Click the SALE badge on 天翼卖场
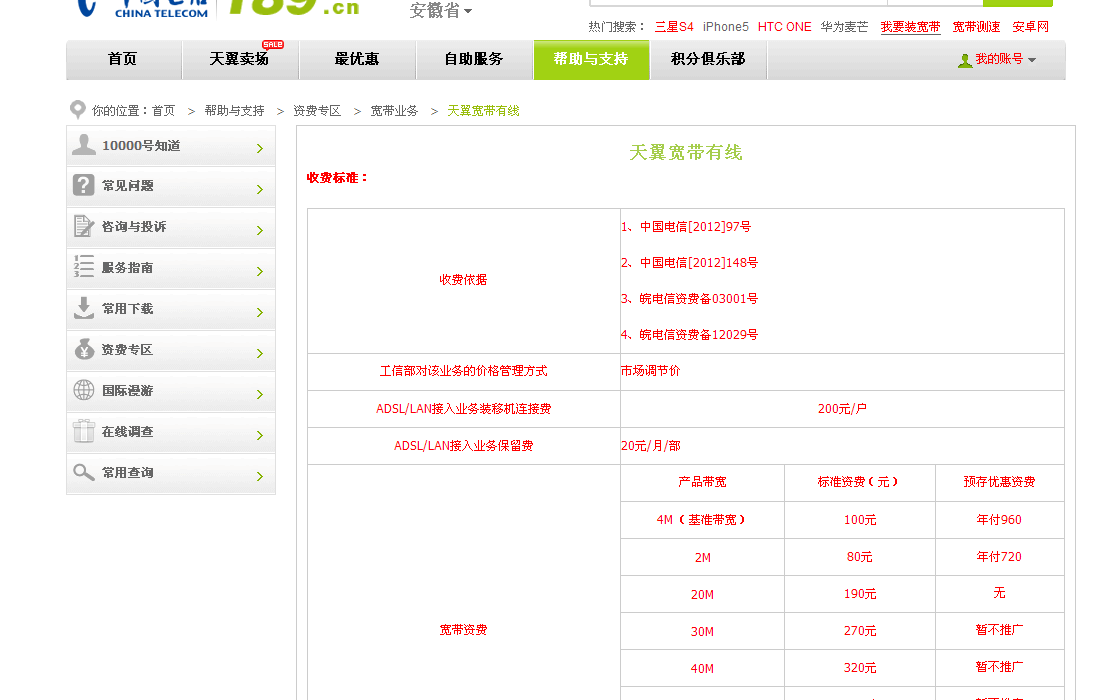The width and height of the screenshot is (1106, 700). pyautogui.click(x=273, y=44)
